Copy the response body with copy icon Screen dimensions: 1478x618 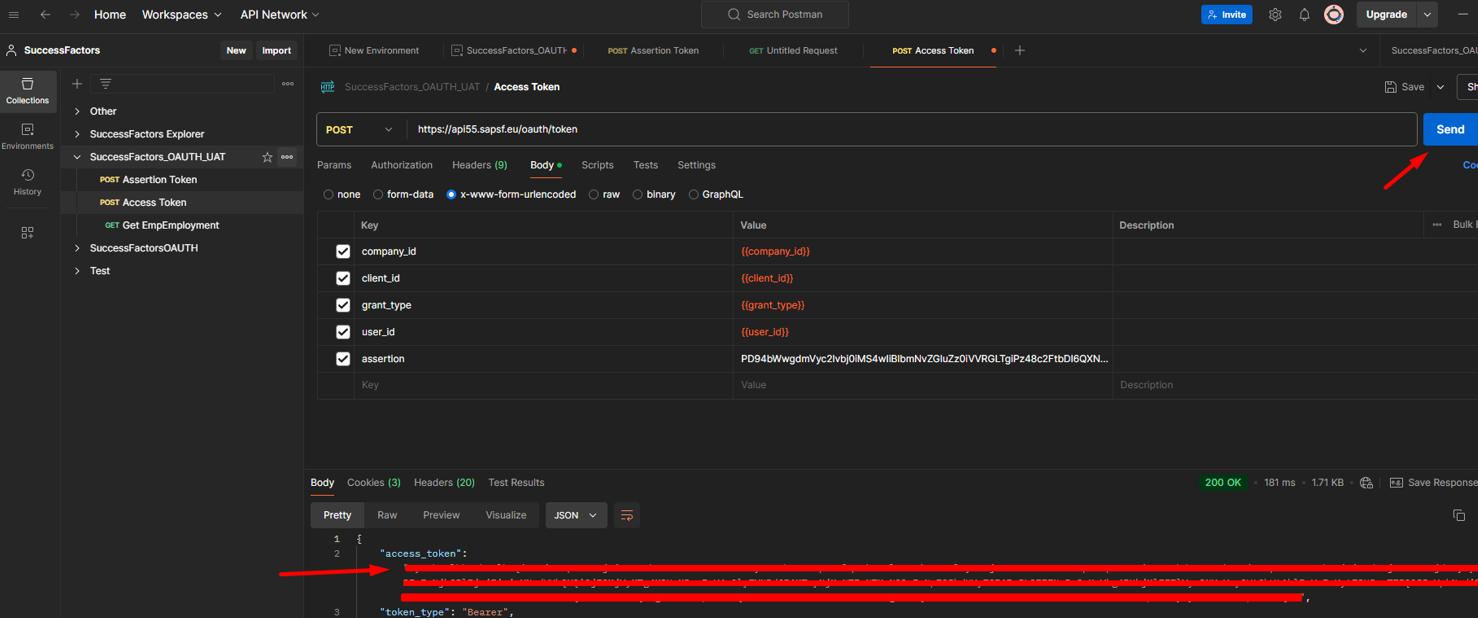click(1459, 516)
